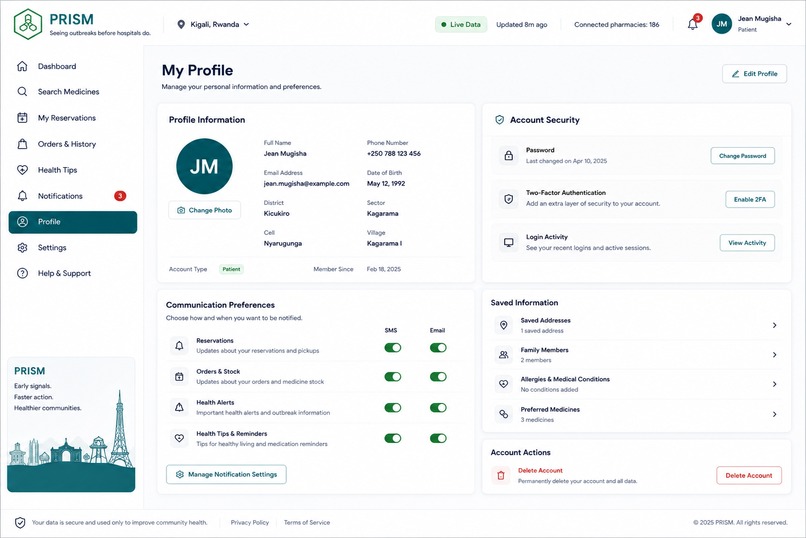This screenshot has height=538, width=806.
Task: Open the Privacy Policy footer link
Action: tap(250, 523)
